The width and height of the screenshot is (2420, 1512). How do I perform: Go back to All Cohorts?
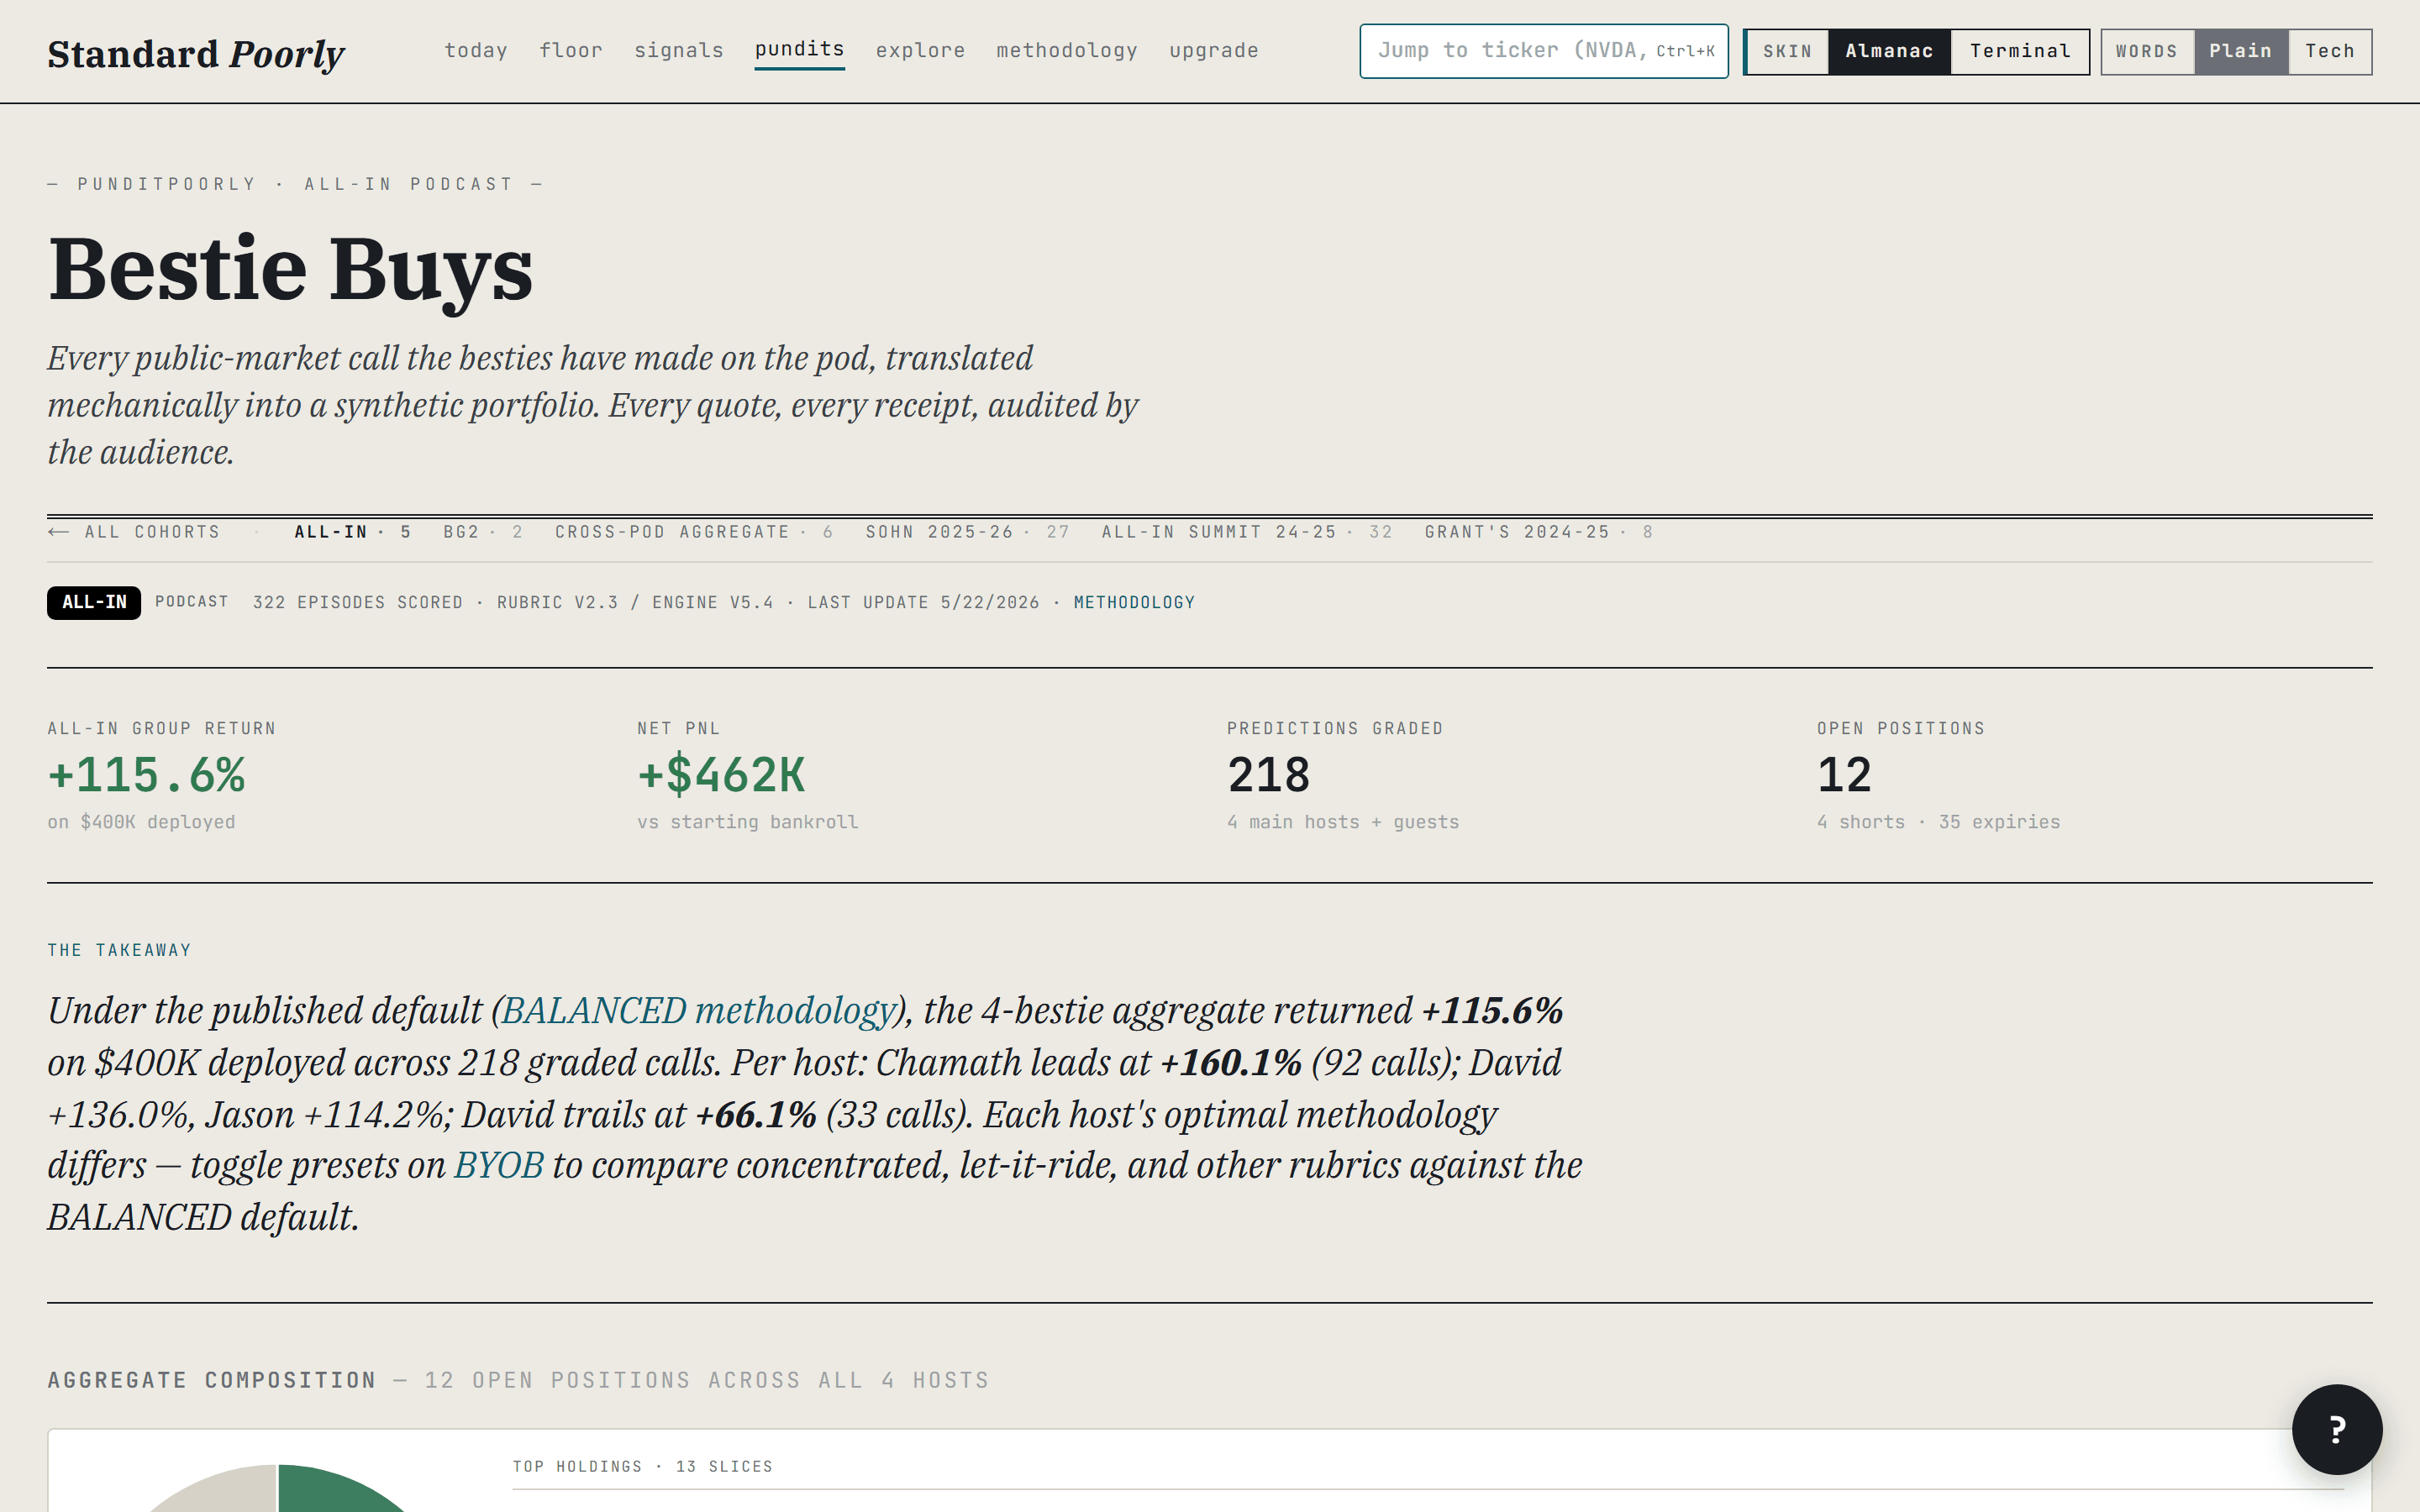click(134, 532)
